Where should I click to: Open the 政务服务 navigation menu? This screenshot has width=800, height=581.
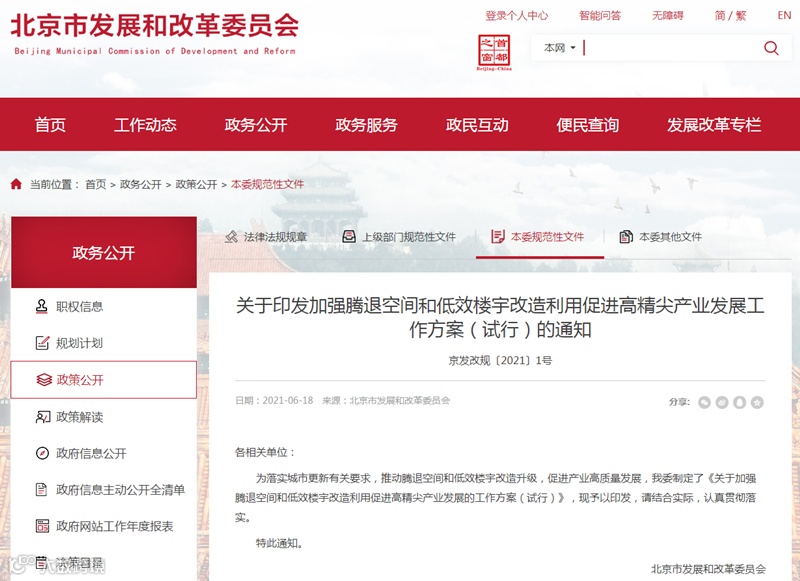366,125
